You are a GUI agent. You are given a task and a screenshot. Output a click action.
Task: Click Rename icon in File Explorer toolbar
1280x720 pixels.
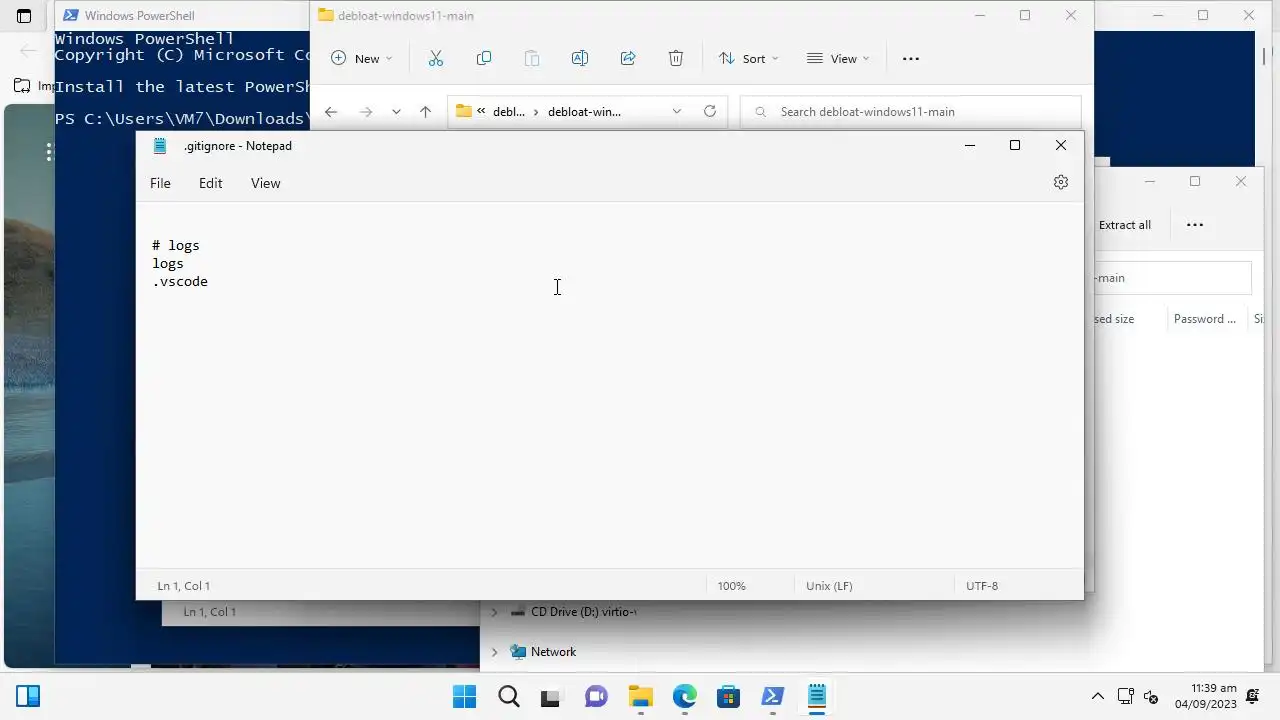click(x=580, y=58)
